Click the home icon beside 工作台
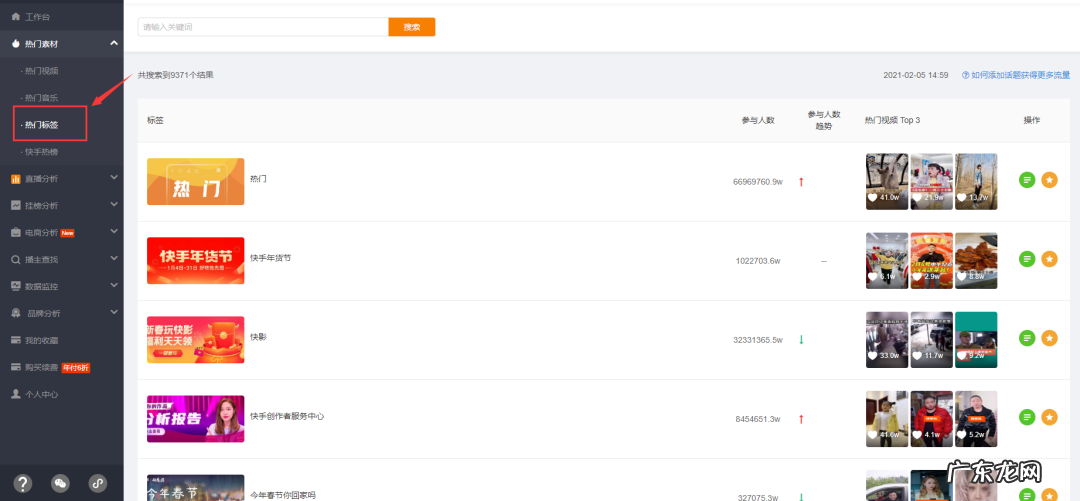This screenshot has height=501, width=1080. pyautogui.click(x=15, y=16)
